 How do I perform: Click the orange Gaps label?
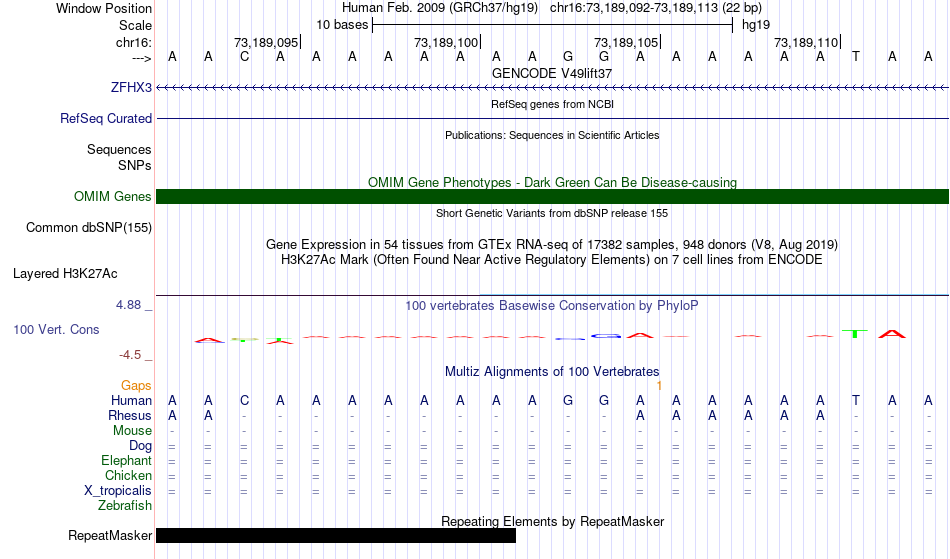point(136,385)
